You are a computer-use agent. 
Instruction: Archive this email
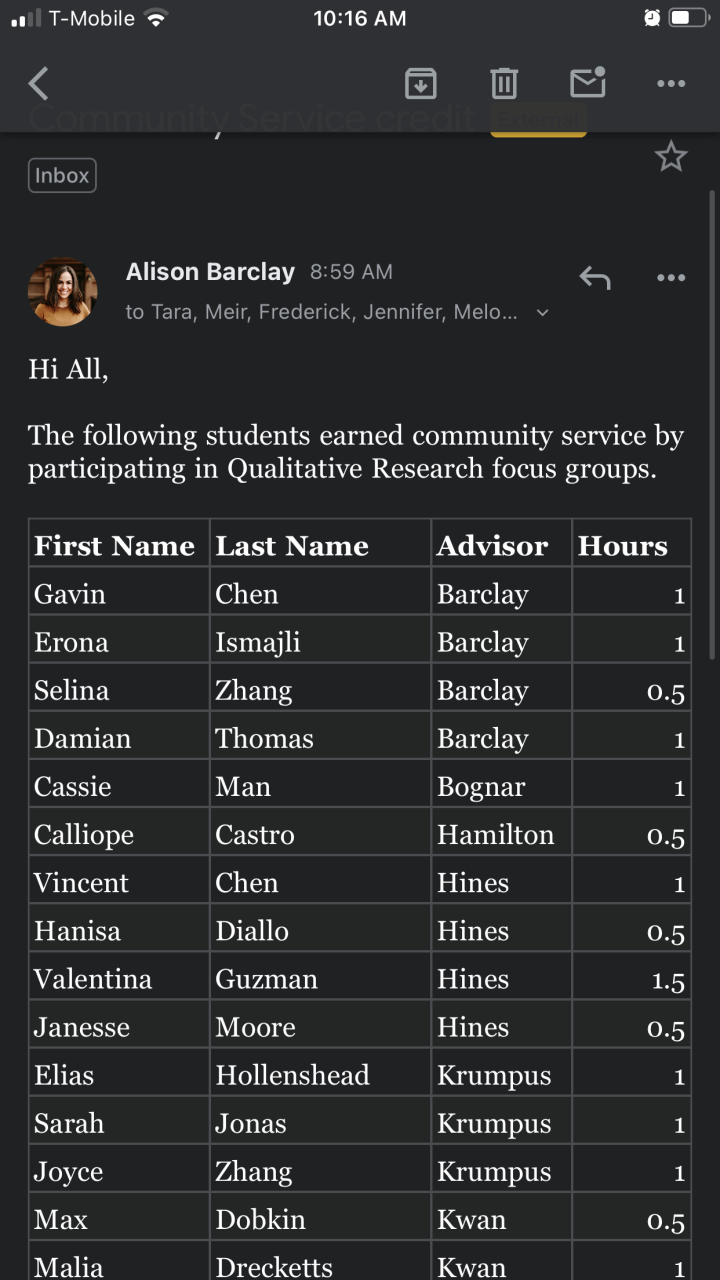coord(421,84)
